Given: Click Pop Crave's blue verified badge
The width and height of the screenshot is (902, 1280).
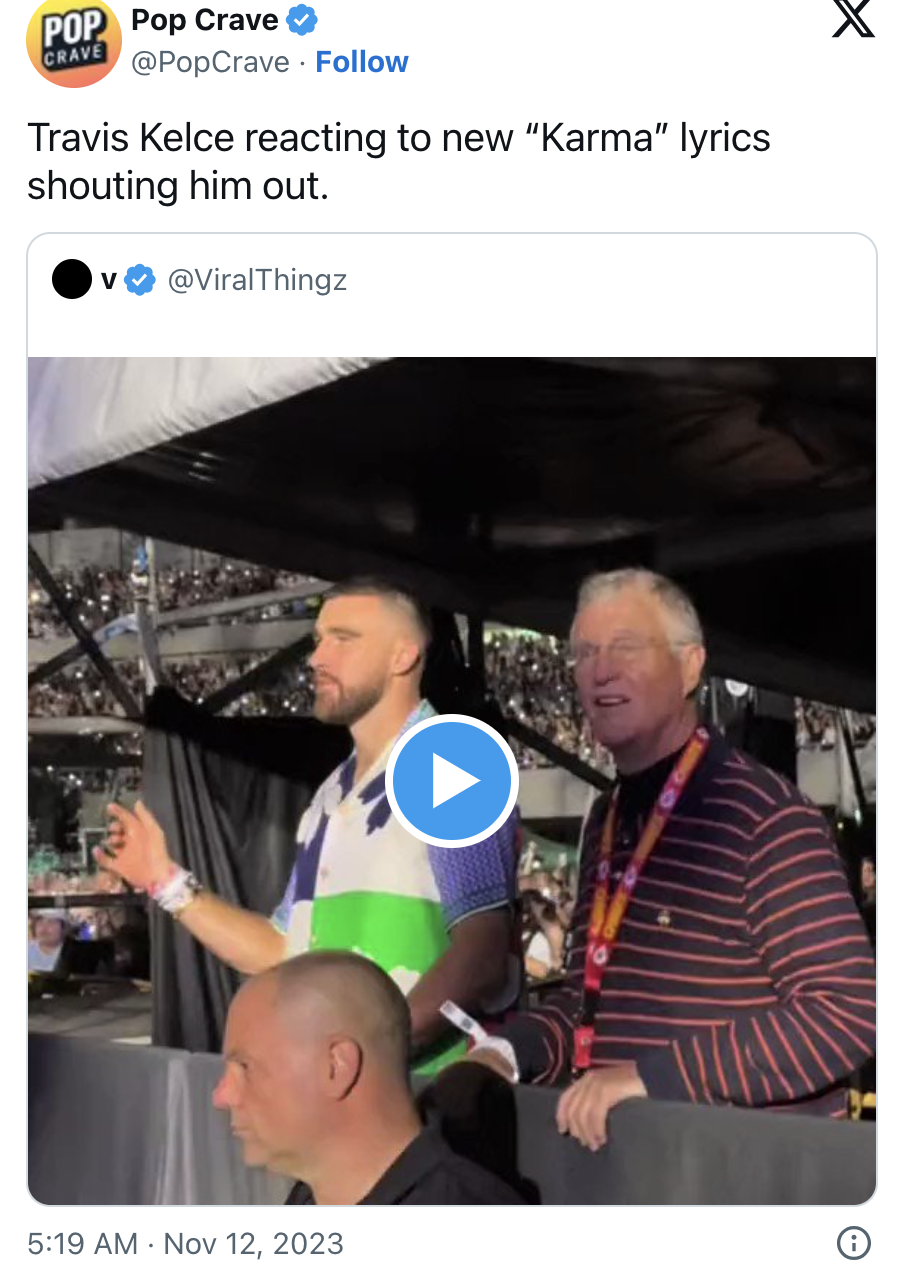Looking at the screenshot, I should pyautogui.click(x=302, y=19).
